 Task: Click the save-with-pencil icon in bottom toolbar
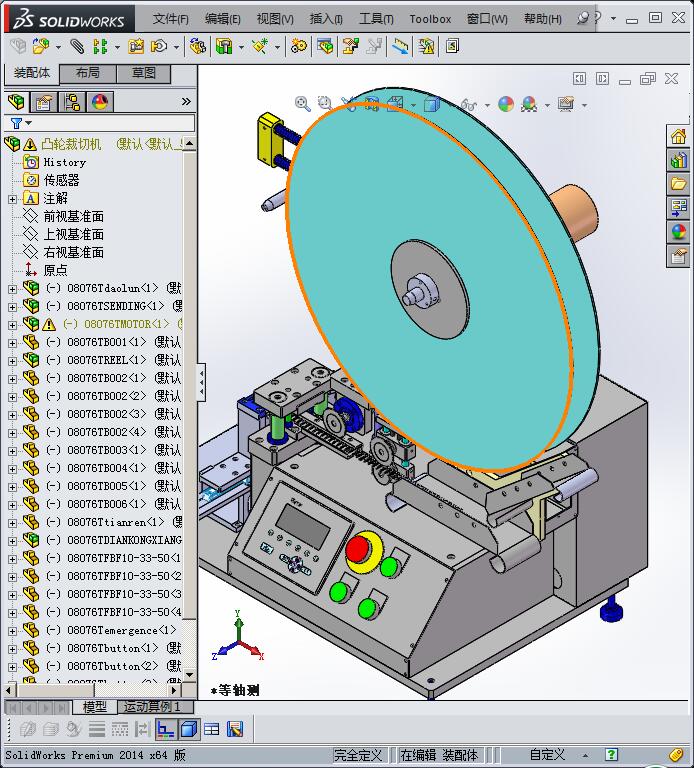pyautogui.click(x=235, y=729)
